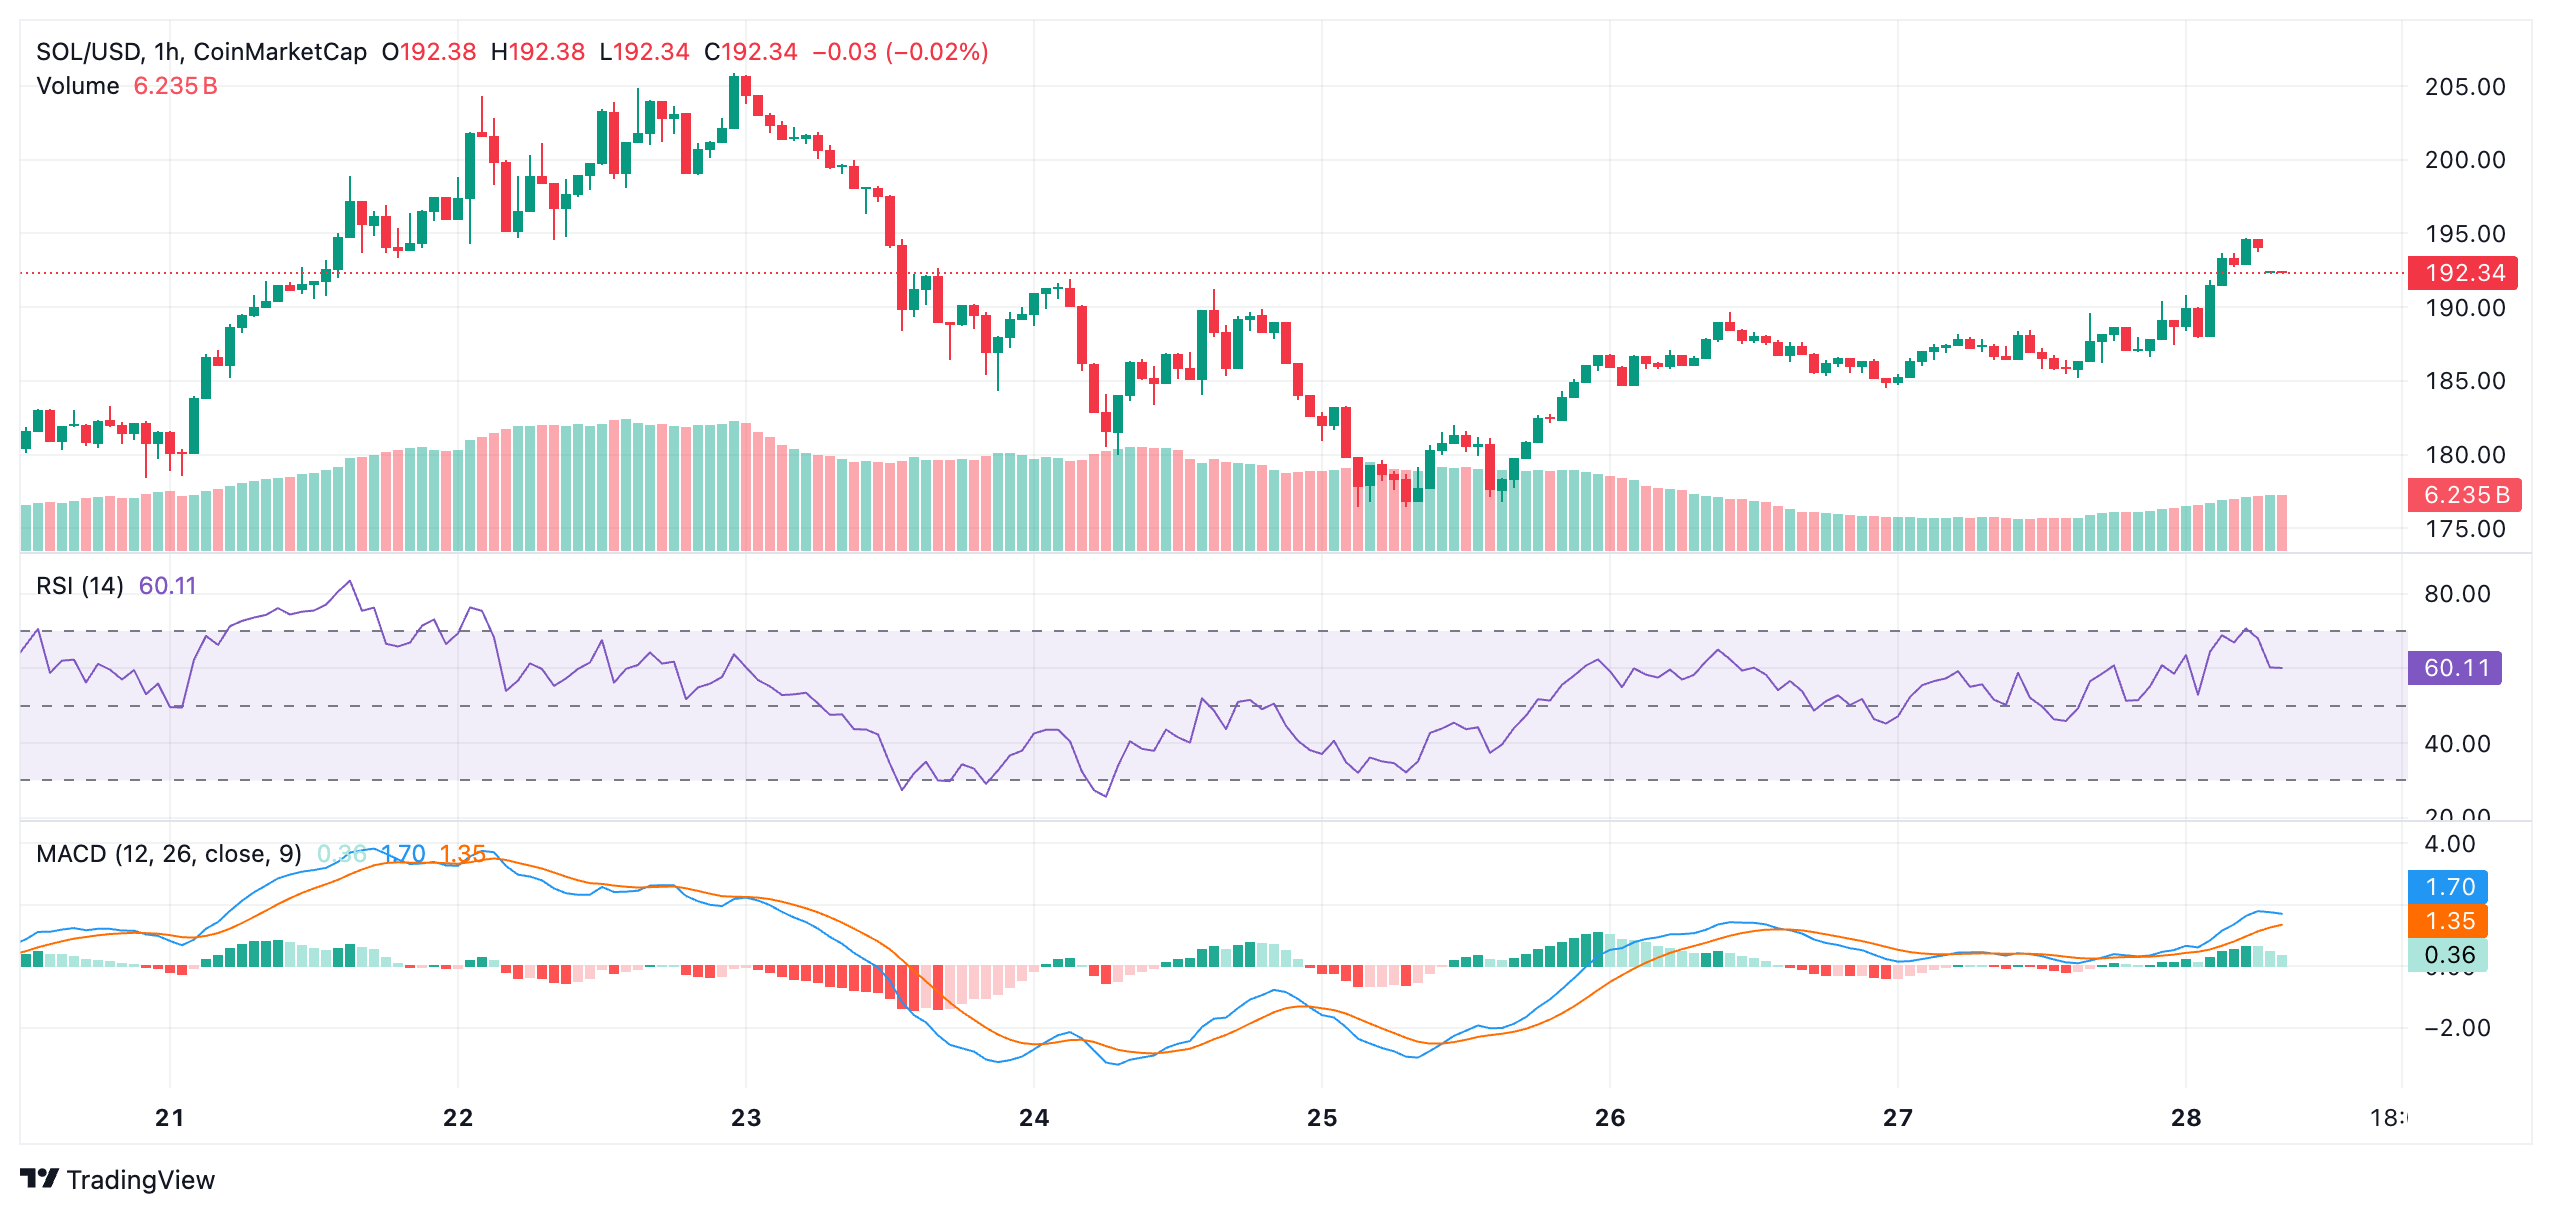The height and width of the screenshot is (1214, 2552).
Task: Click the 6.235 B volume axis tag
Action: click(x=2465, y=494)
